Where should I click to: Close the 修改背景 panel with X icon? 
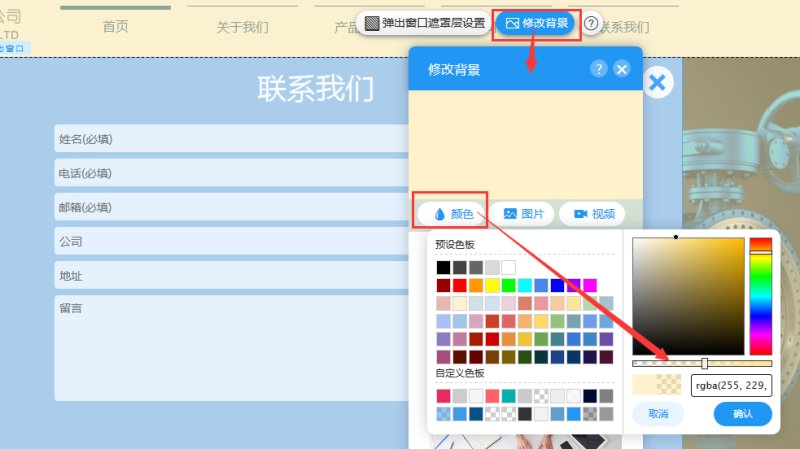[622, 69]
